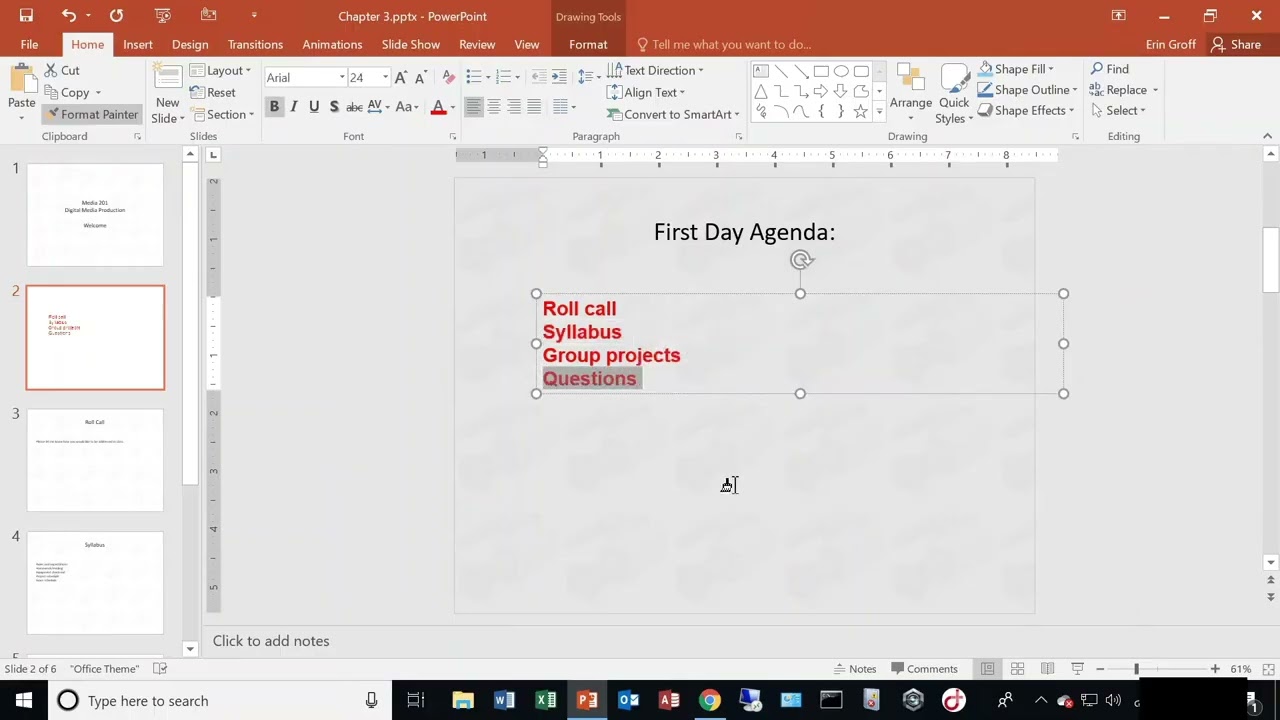Open the font size 24 dropdown
This screenshot has height=720, width=1280.
coord(385,78)
